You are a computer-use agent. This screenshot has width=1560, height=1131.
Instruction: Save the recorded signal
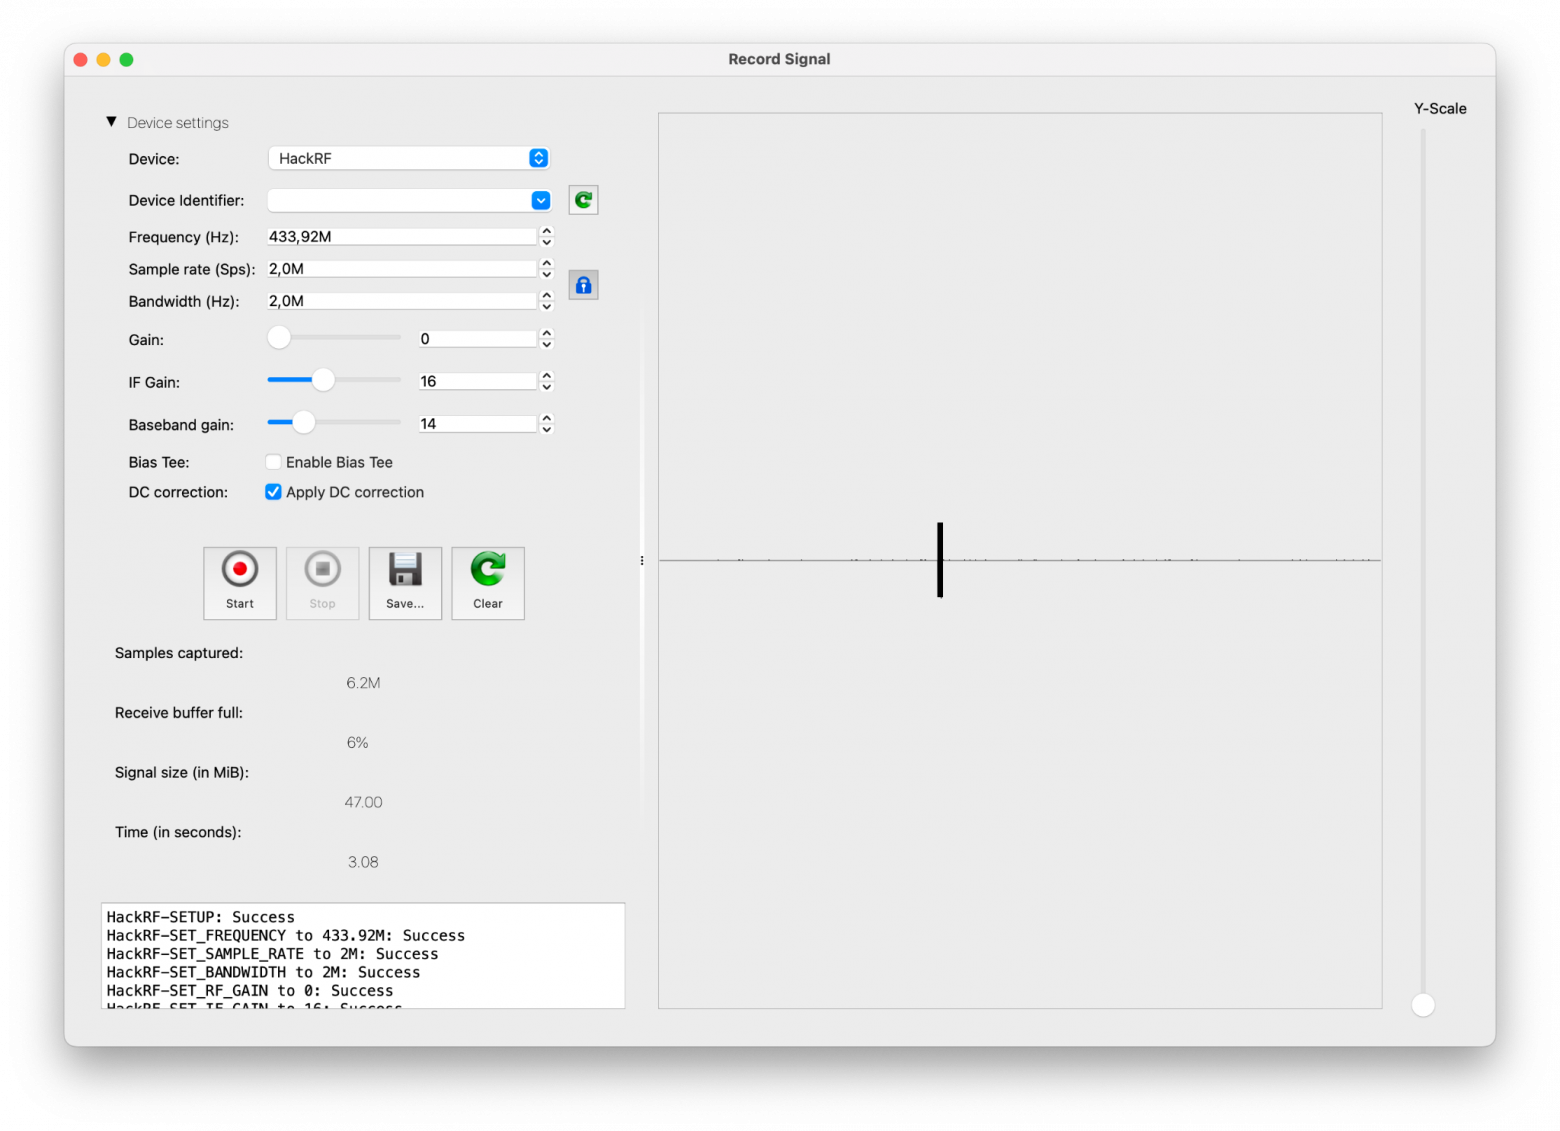click(x=405, y=583)
